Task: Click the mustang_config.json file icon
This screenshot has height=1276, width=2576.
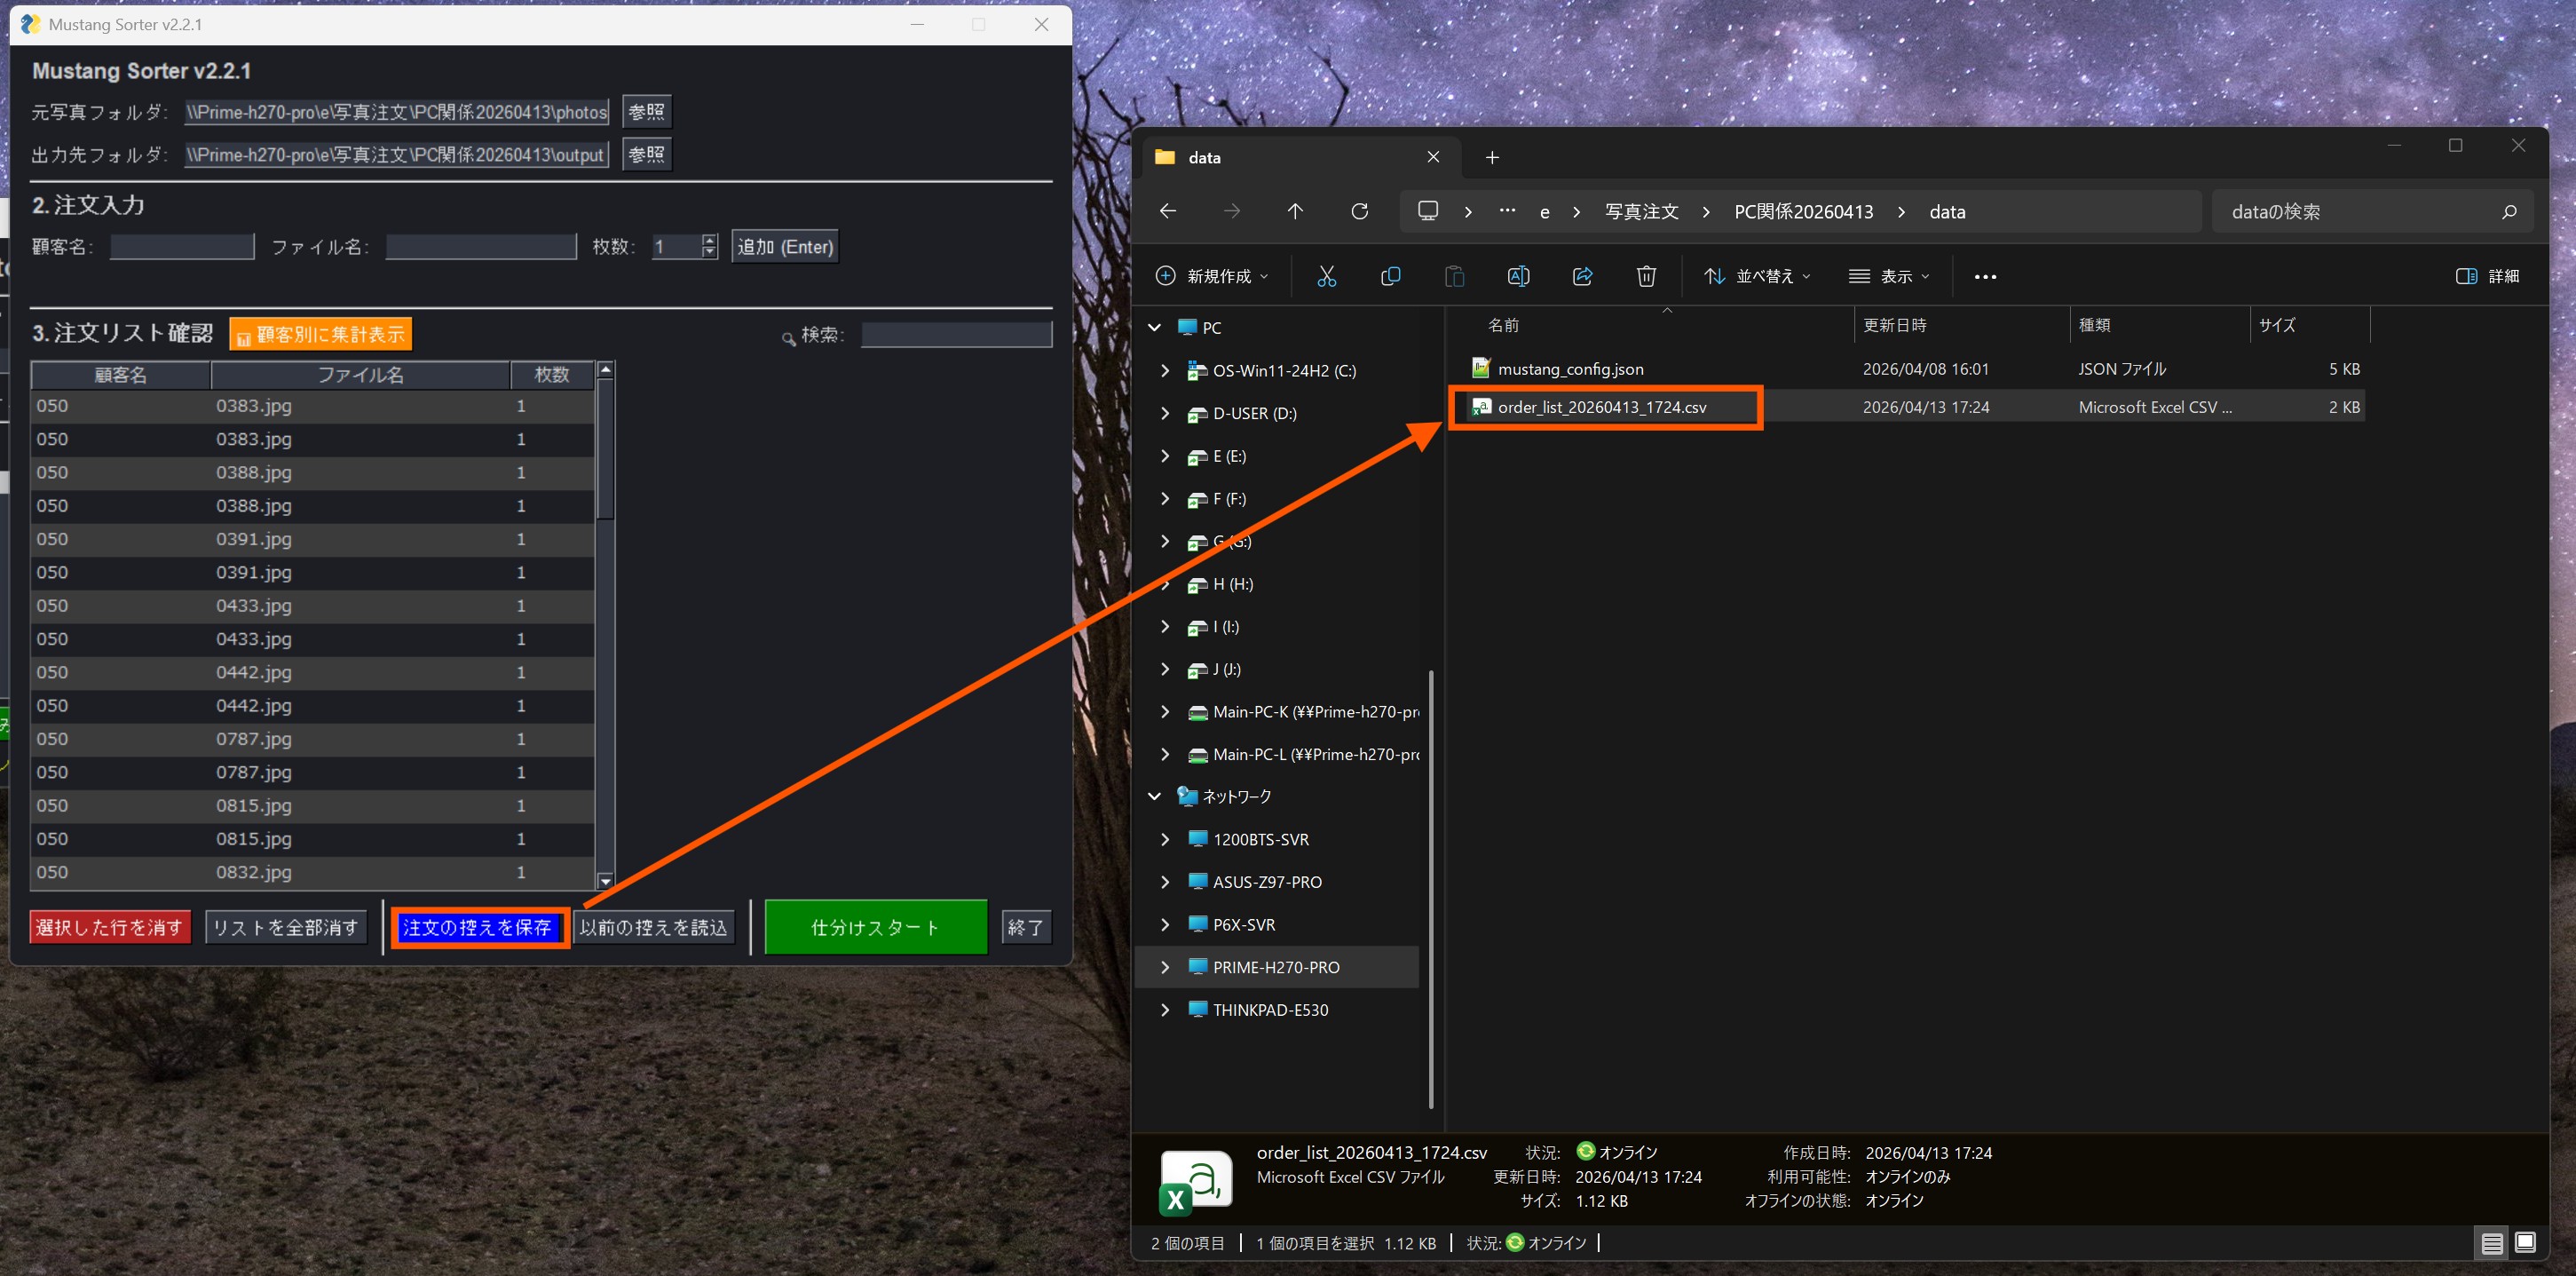Action: [1481, 368]
